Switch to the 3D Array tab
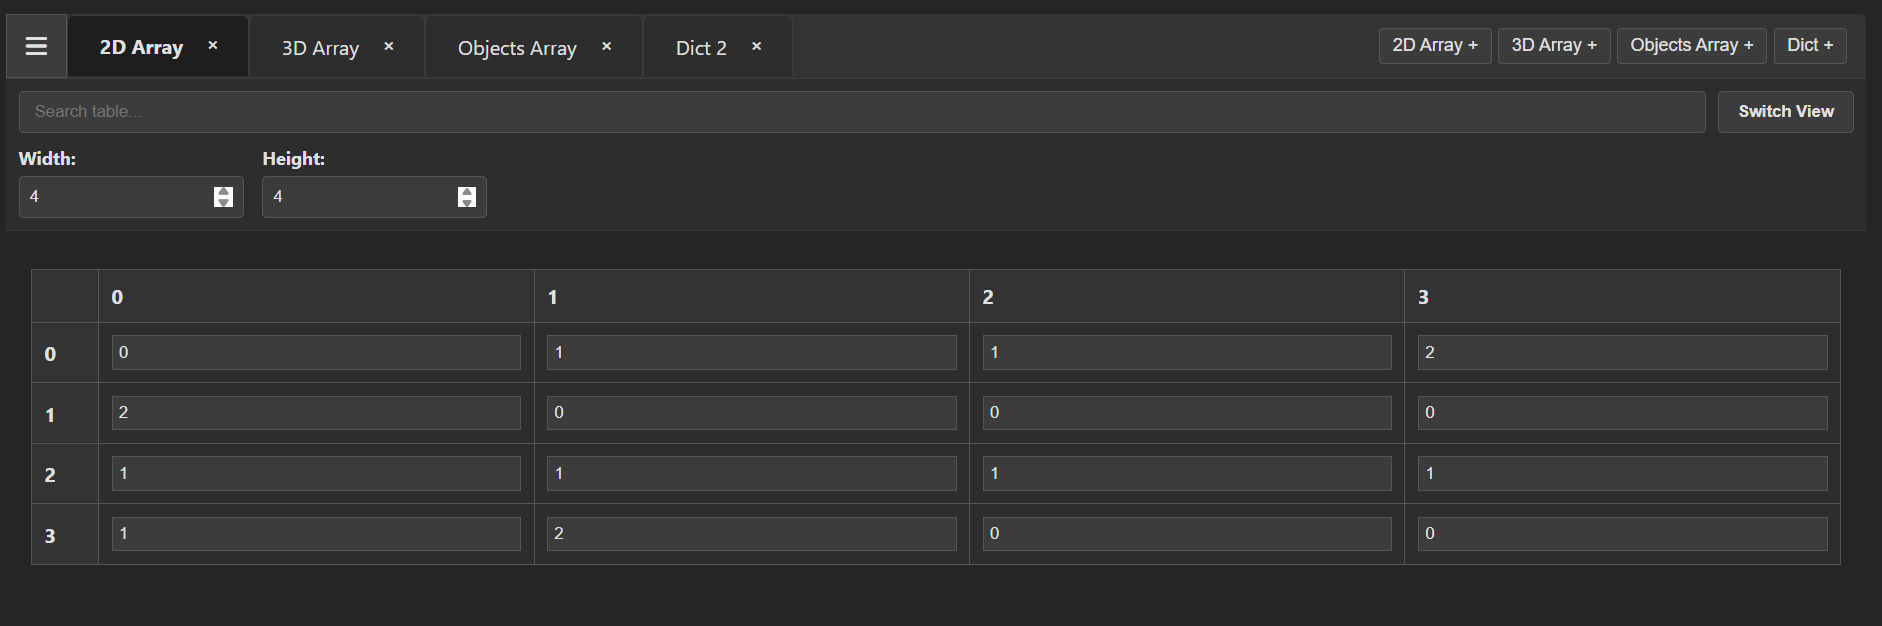Screen dimensions: 1882x626 320,48
